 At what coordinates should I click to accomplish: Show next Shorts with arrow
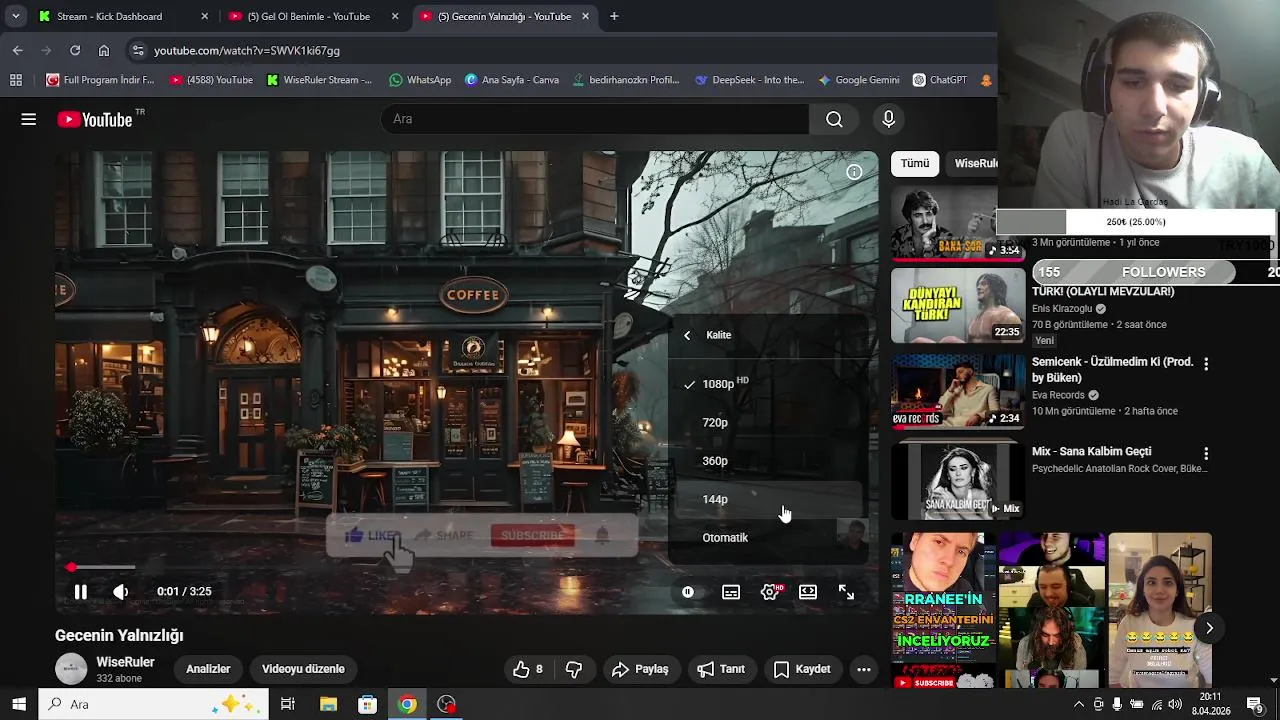[x=1209, y=629]
